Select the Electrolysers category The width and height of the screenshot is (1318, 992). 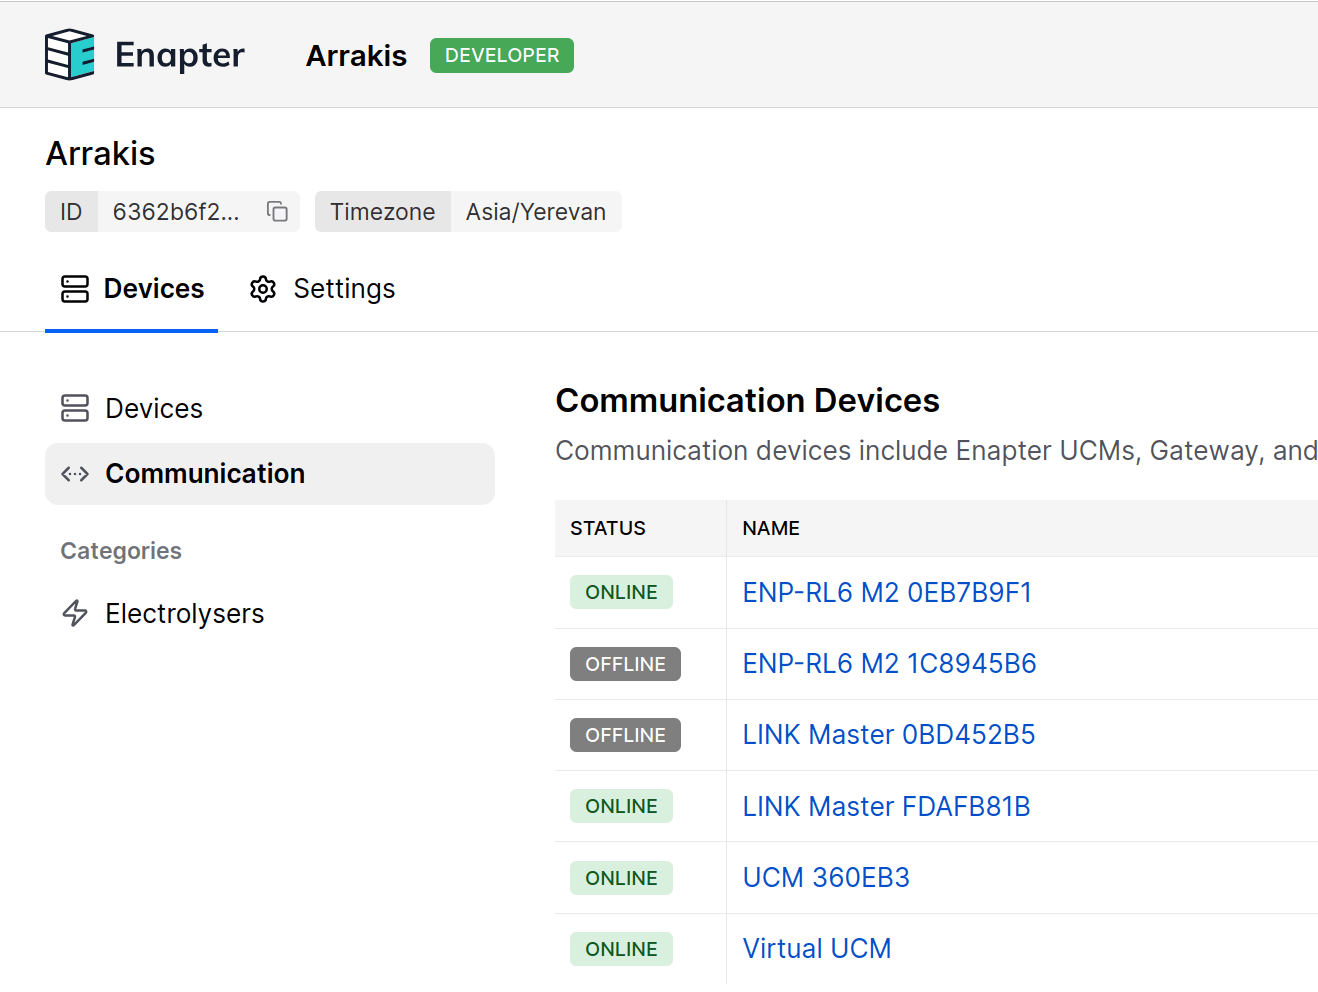click(184, 613)
